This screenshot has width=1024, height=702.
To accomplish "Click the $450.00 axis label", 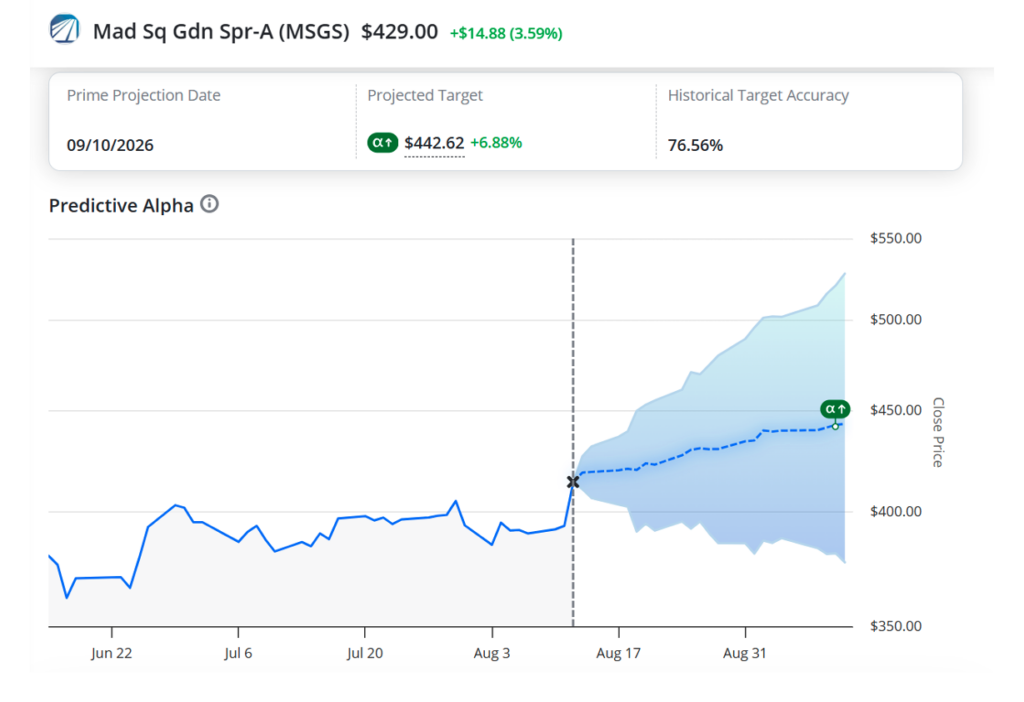I will tap(896, 410).
